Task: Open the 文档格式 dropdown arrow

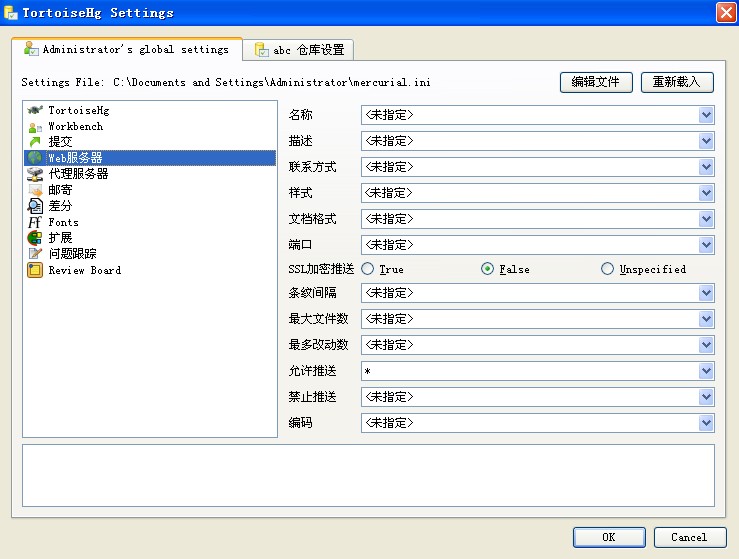Action: tap(706, 219)
